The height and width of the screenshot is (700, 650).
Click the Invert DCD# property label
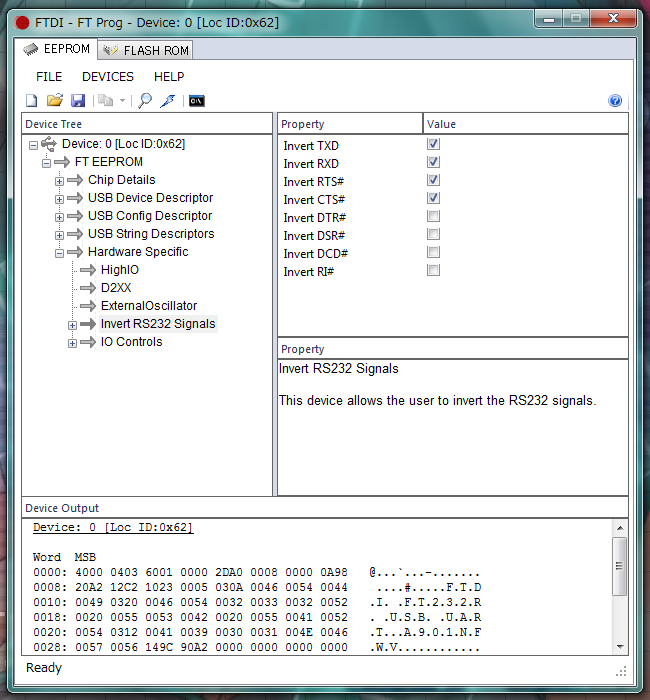click(x=316, y=254)
